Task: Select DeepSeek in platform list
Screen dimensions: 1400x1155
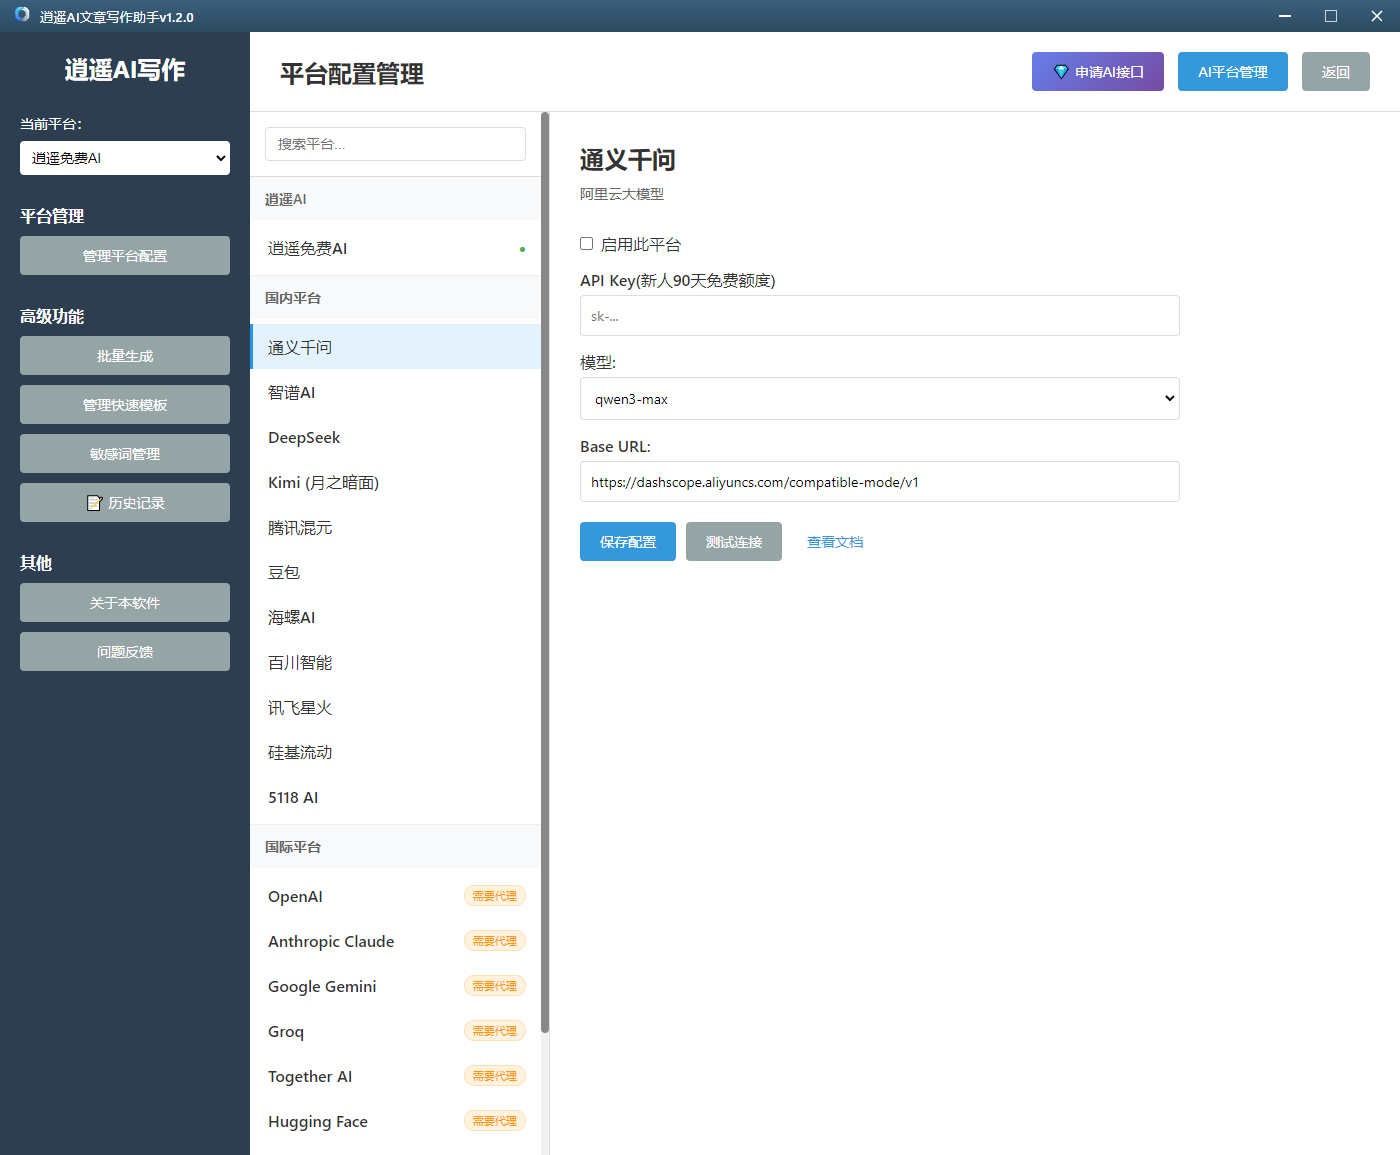Action: [304, 438]
